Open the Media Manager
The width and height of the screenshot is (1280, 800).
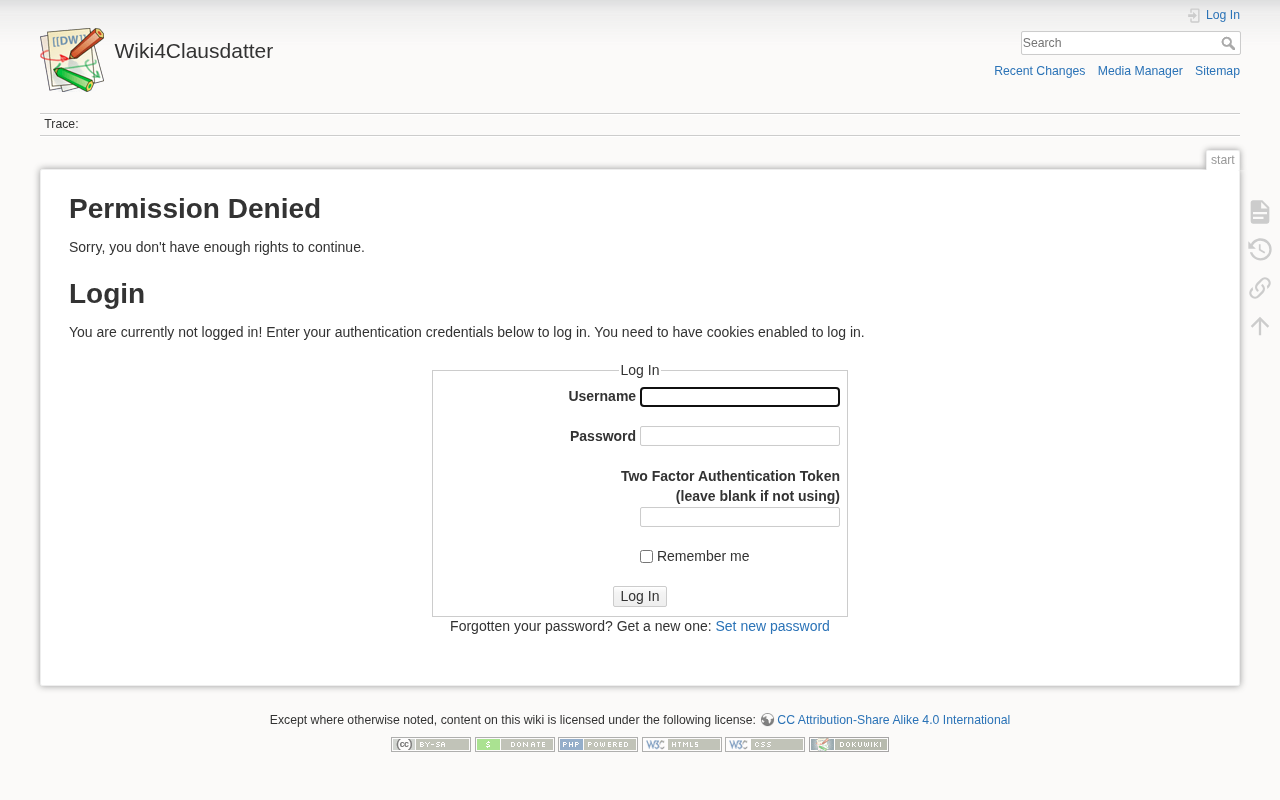click(1140, 71)
